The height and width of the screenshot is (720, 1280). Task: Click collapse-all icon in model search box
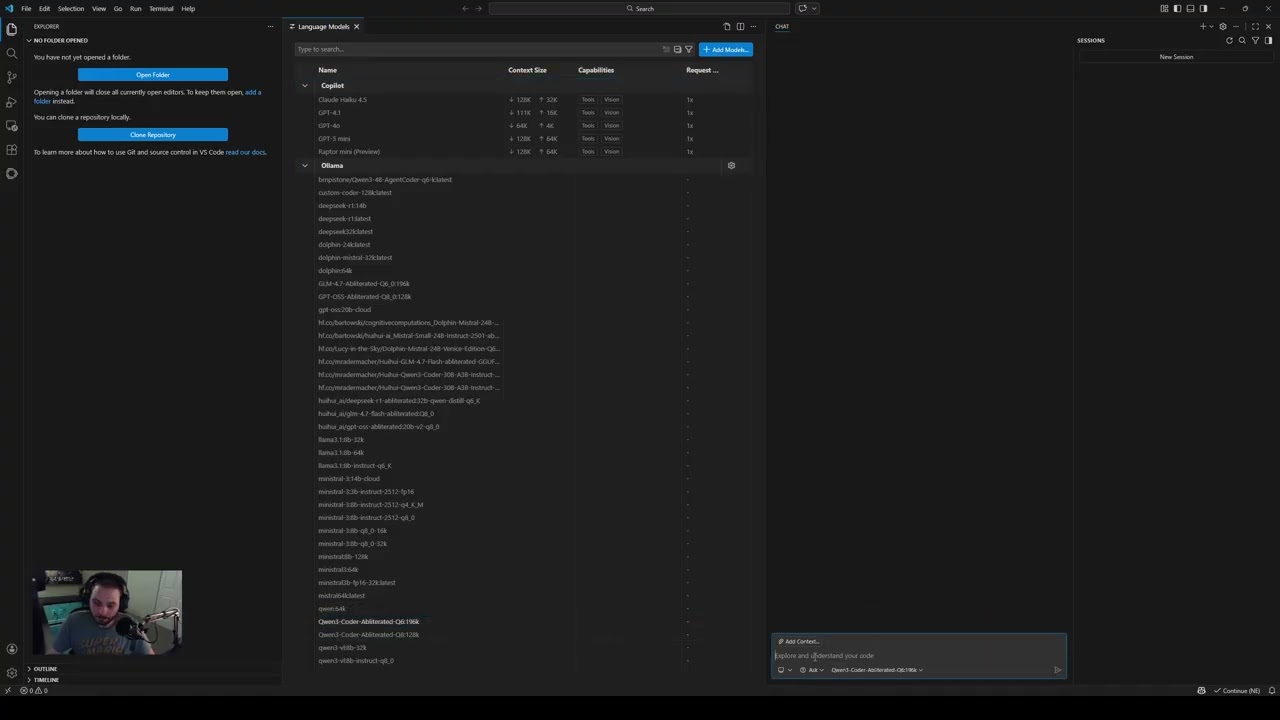click(x=677, y=49)
